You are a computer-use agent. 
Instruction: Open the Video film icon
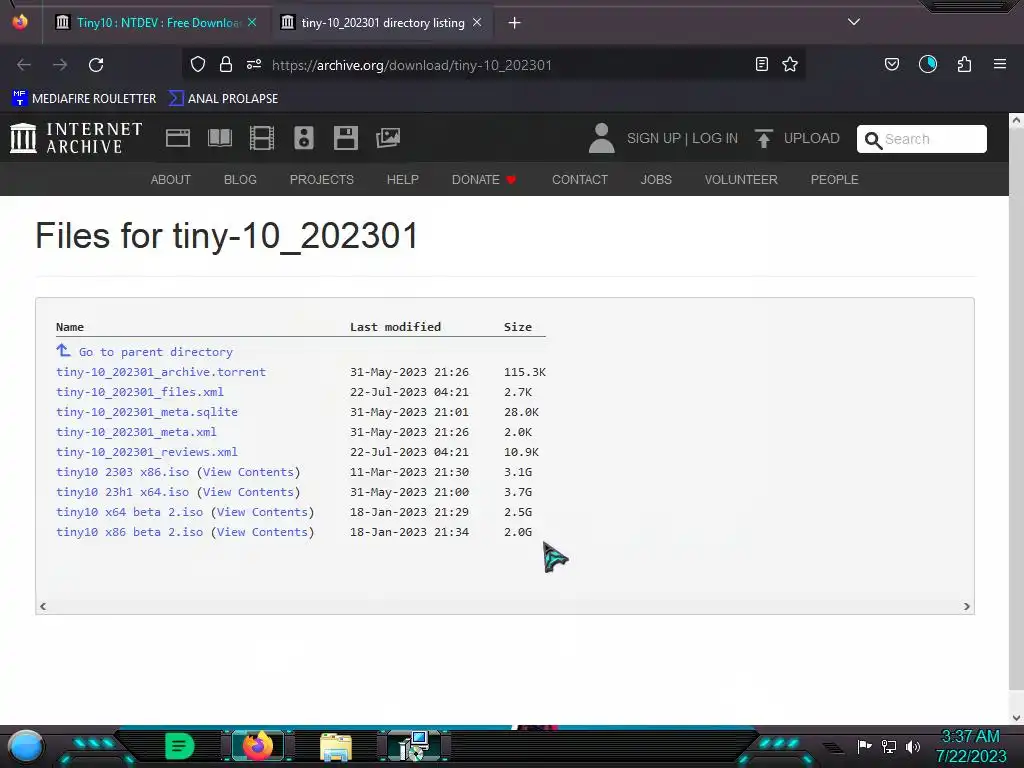[262, 138]
